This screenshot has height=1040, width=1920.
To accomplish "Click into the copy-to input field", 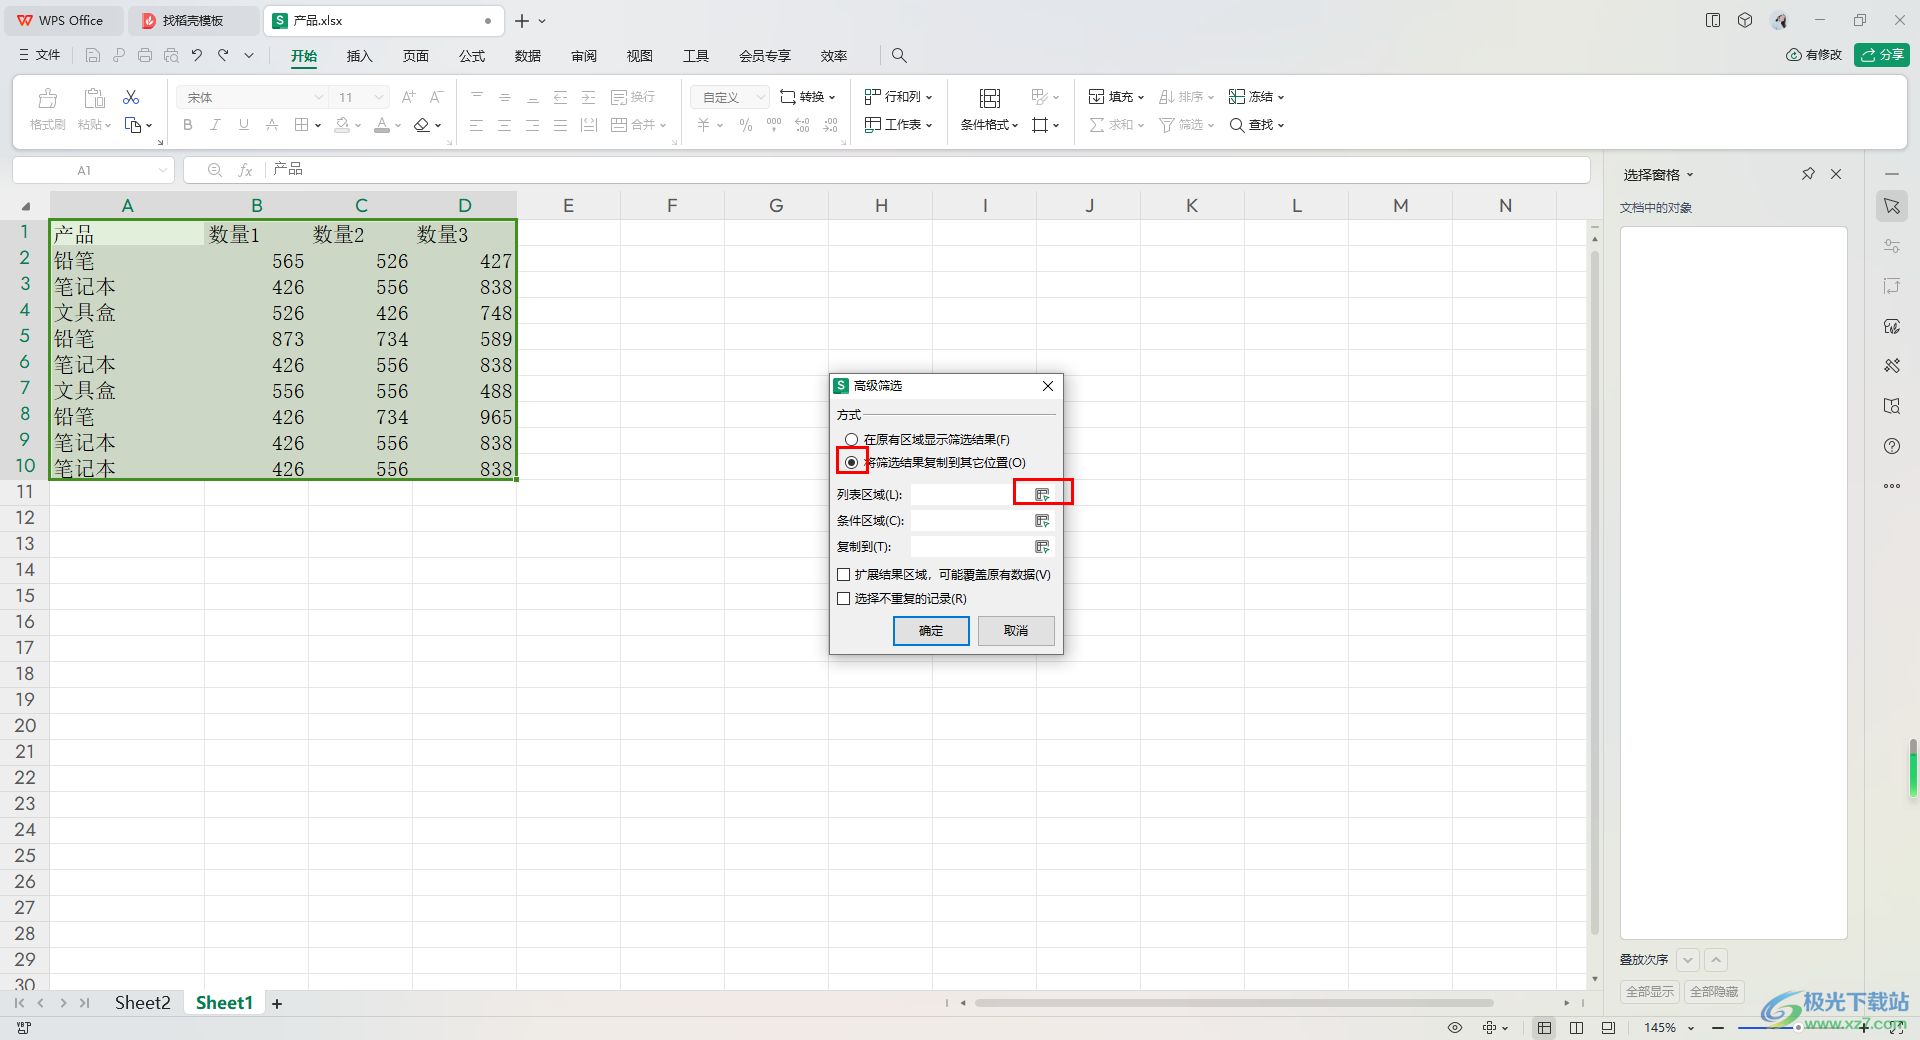I will pos(971,547).
